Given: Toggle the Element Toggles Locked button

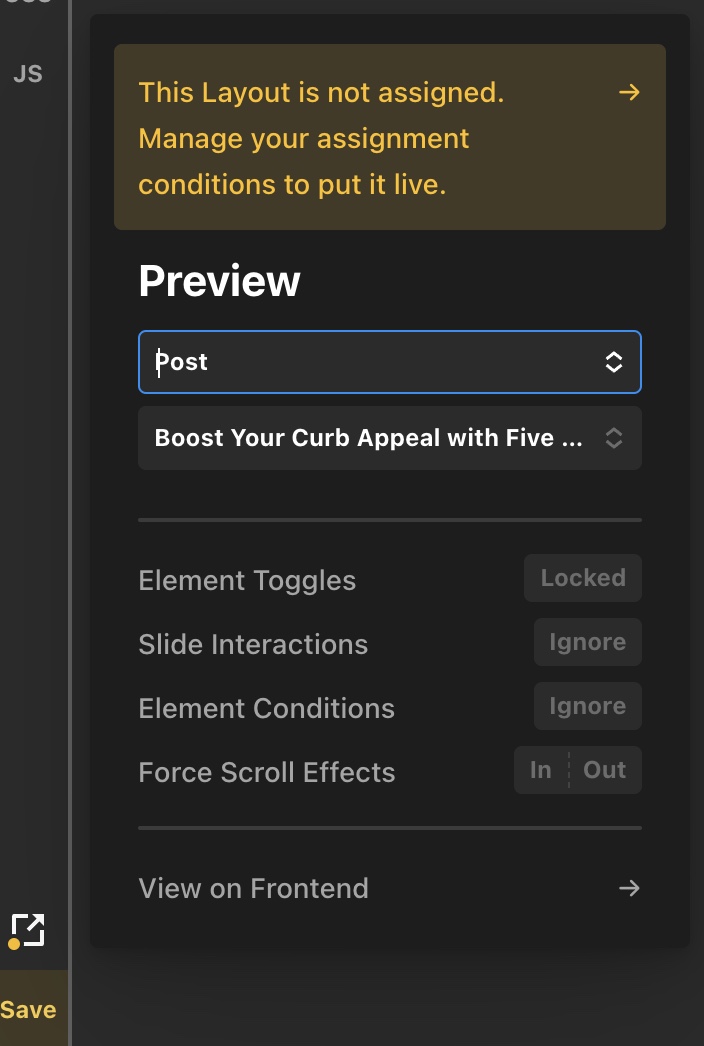Looking at the screenshot, I should [583, 578].
